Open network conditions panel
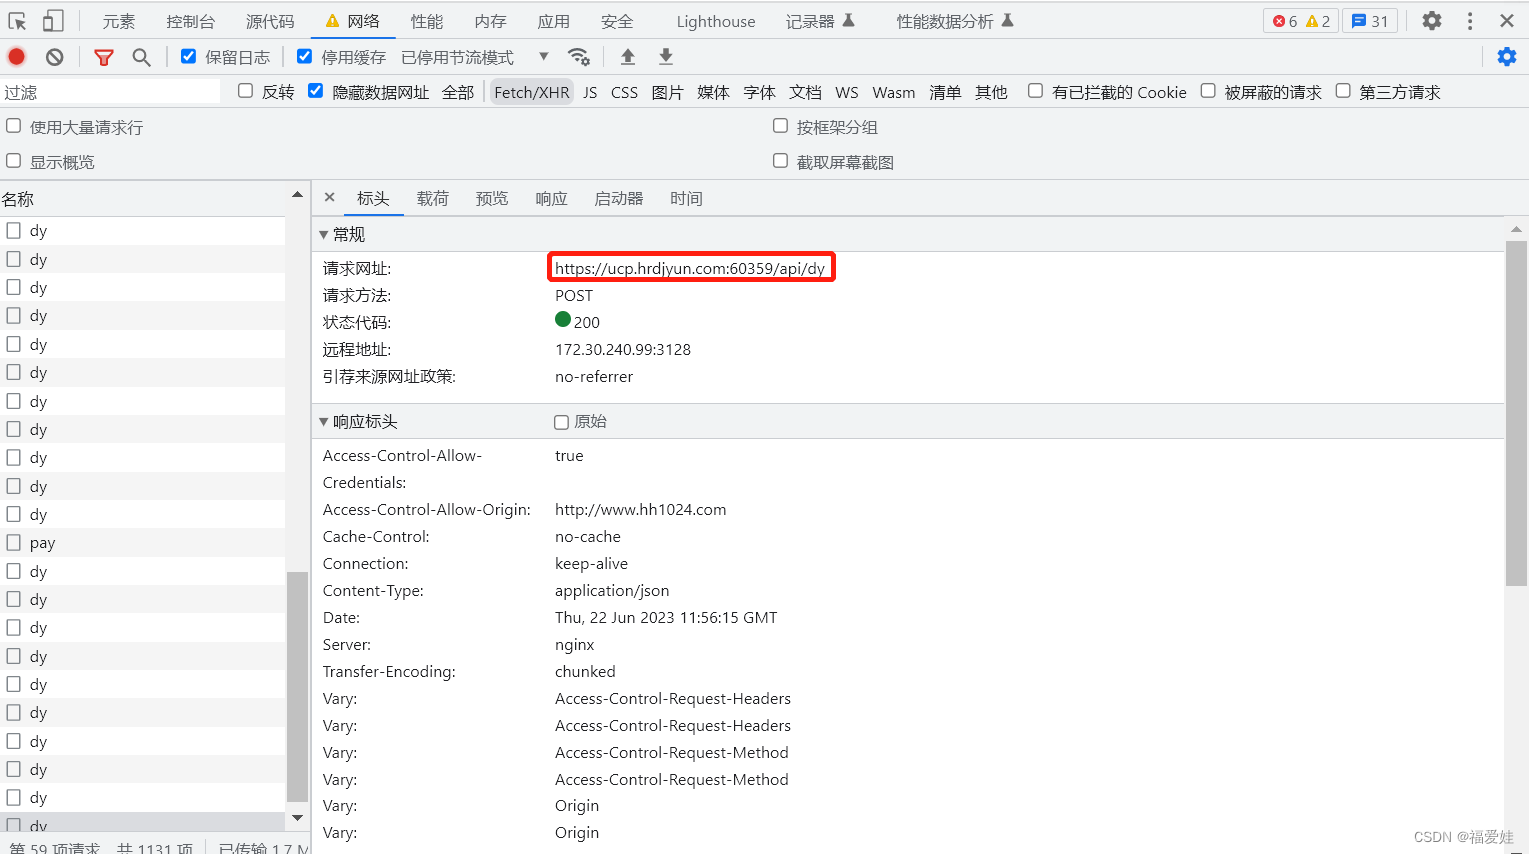Viewport: 1529px width, 854px height. click(x=579, y=57)
